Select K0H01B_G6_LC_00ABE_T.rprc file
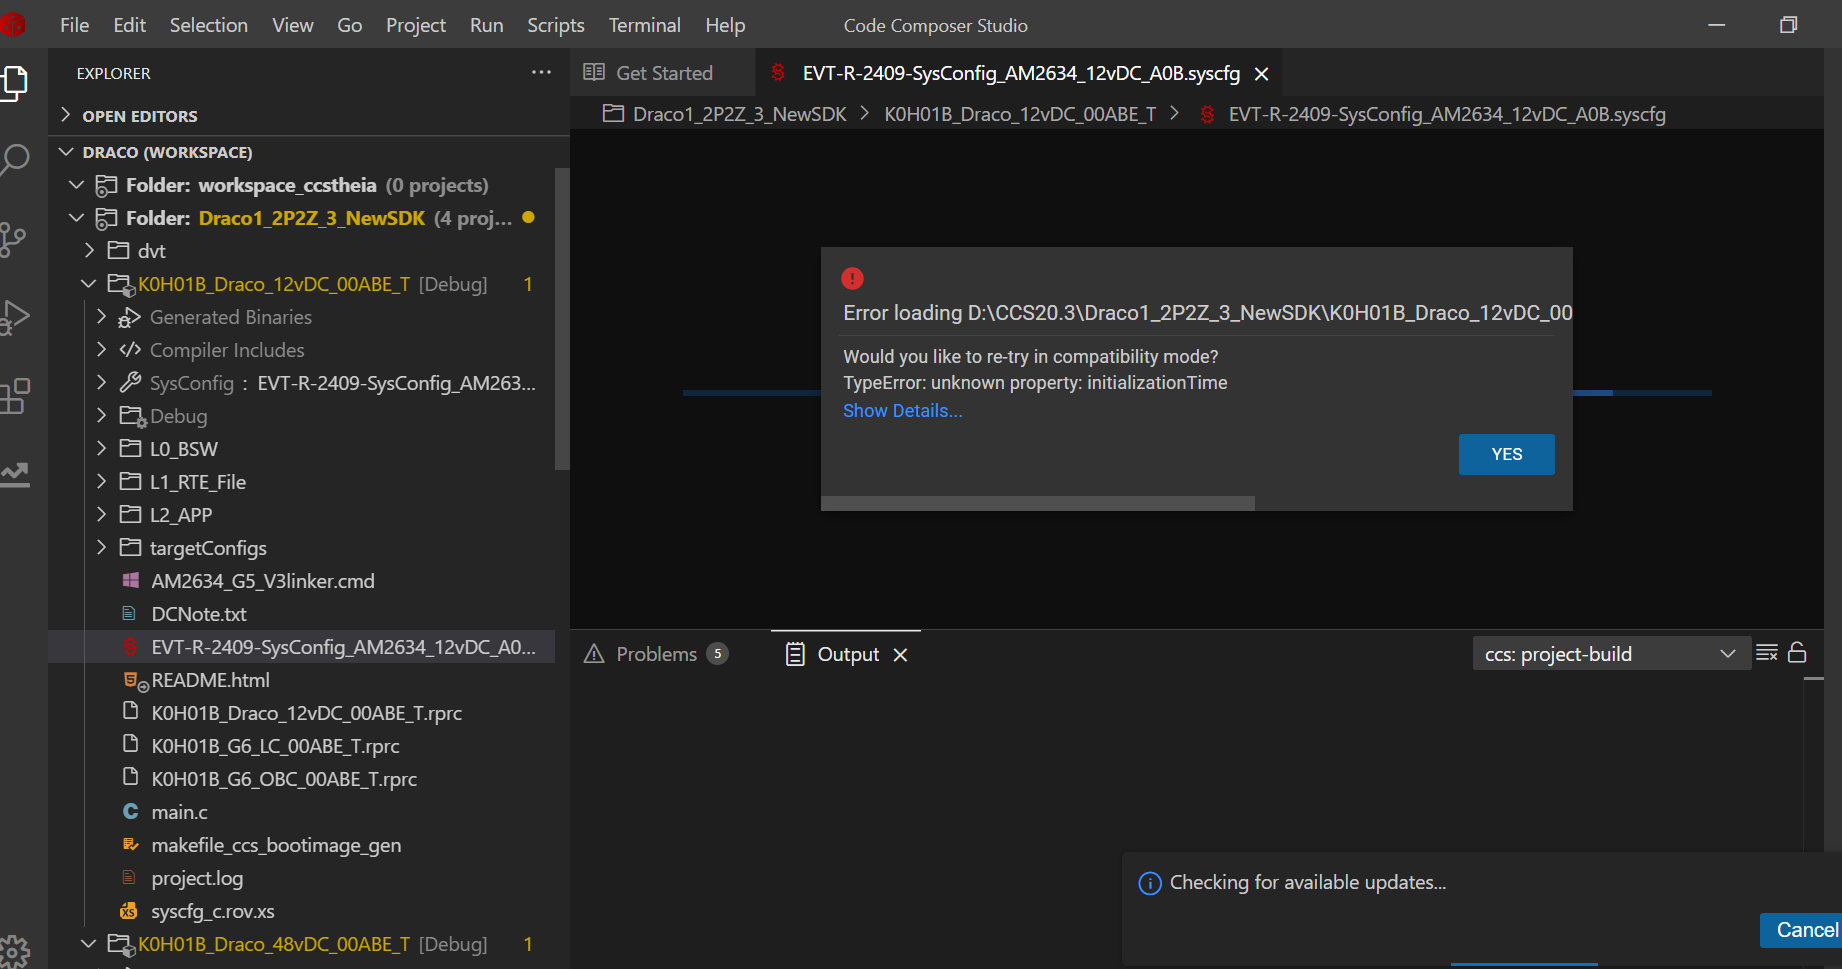Screen dimensions: 1842x969 click(x=275, y=746)
